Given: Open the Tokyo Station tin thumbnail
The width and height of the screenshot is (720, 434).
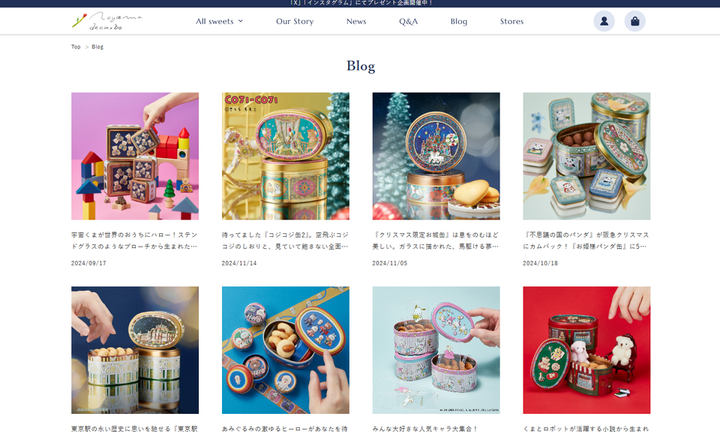Looking at the screenshot, I should (x=135, y=350).
